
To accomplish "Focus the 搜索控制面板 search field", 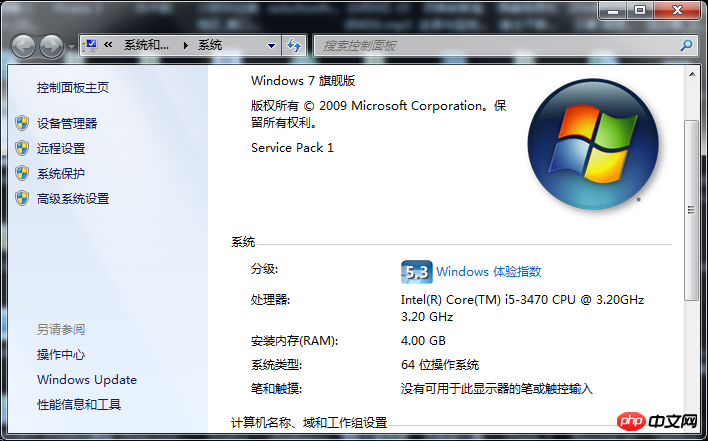I will coord(496,46).
